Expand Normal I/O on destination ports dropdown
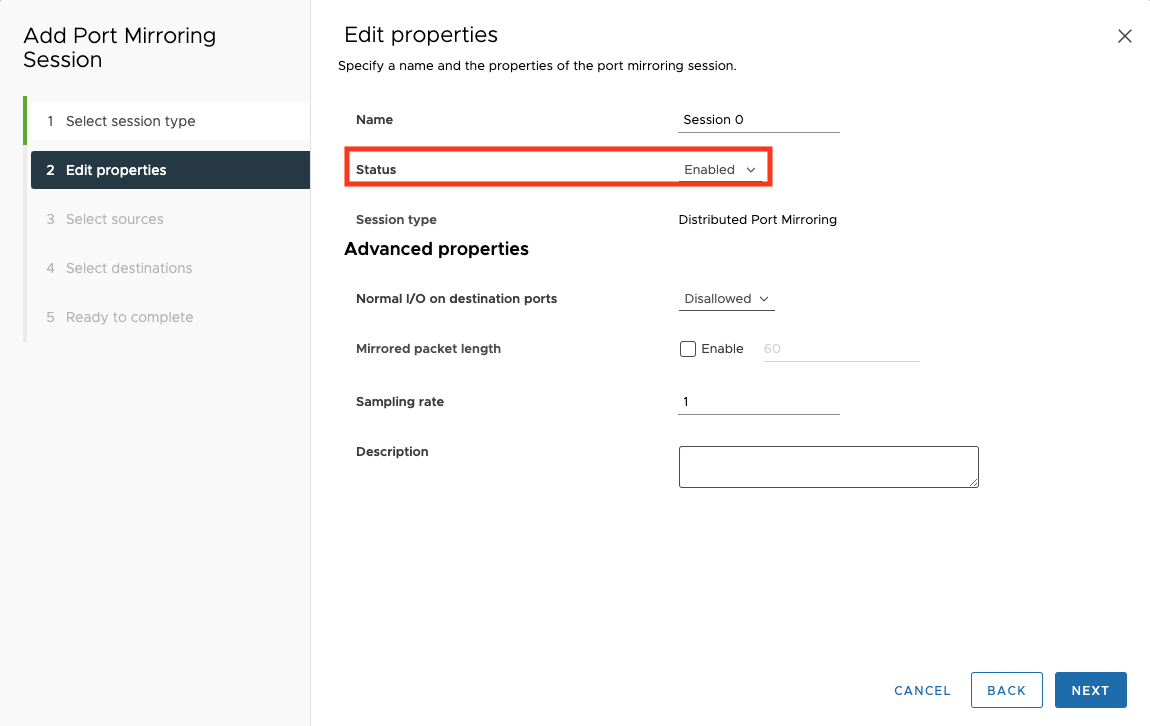 [726, 299]
